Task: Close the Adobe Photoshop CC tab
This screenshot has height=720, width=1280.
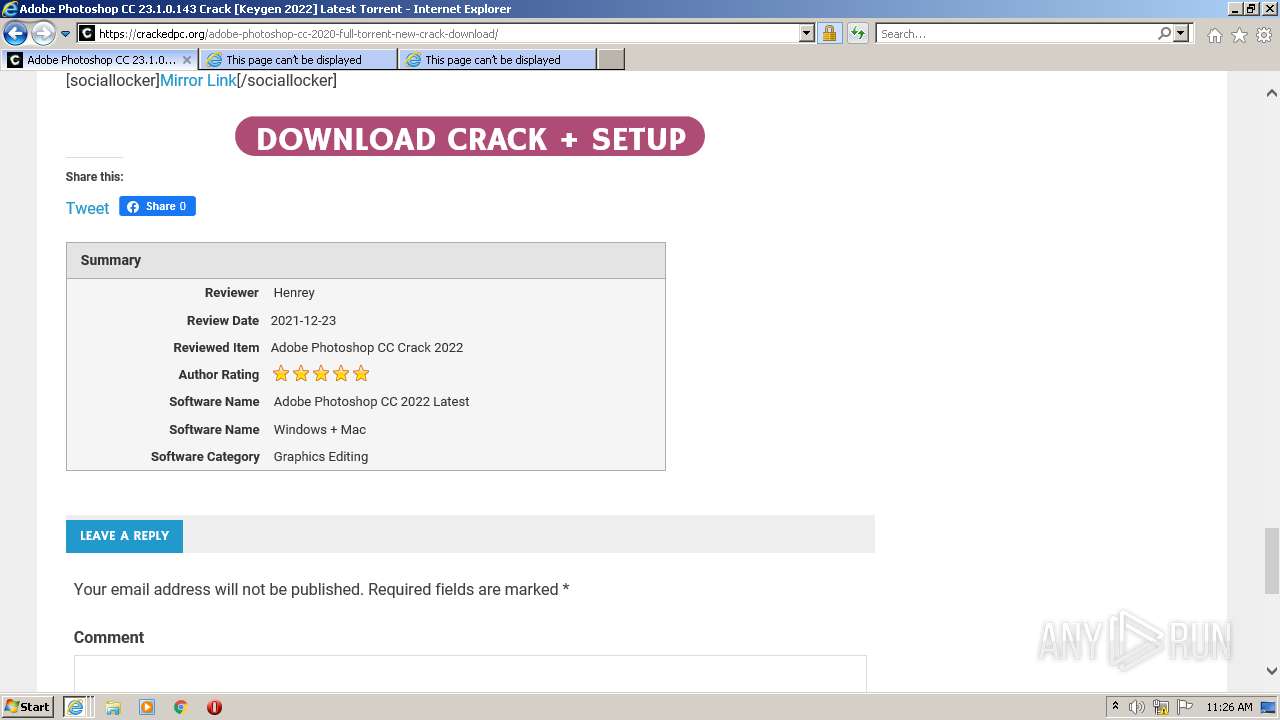Action: (x=186, y=60)
